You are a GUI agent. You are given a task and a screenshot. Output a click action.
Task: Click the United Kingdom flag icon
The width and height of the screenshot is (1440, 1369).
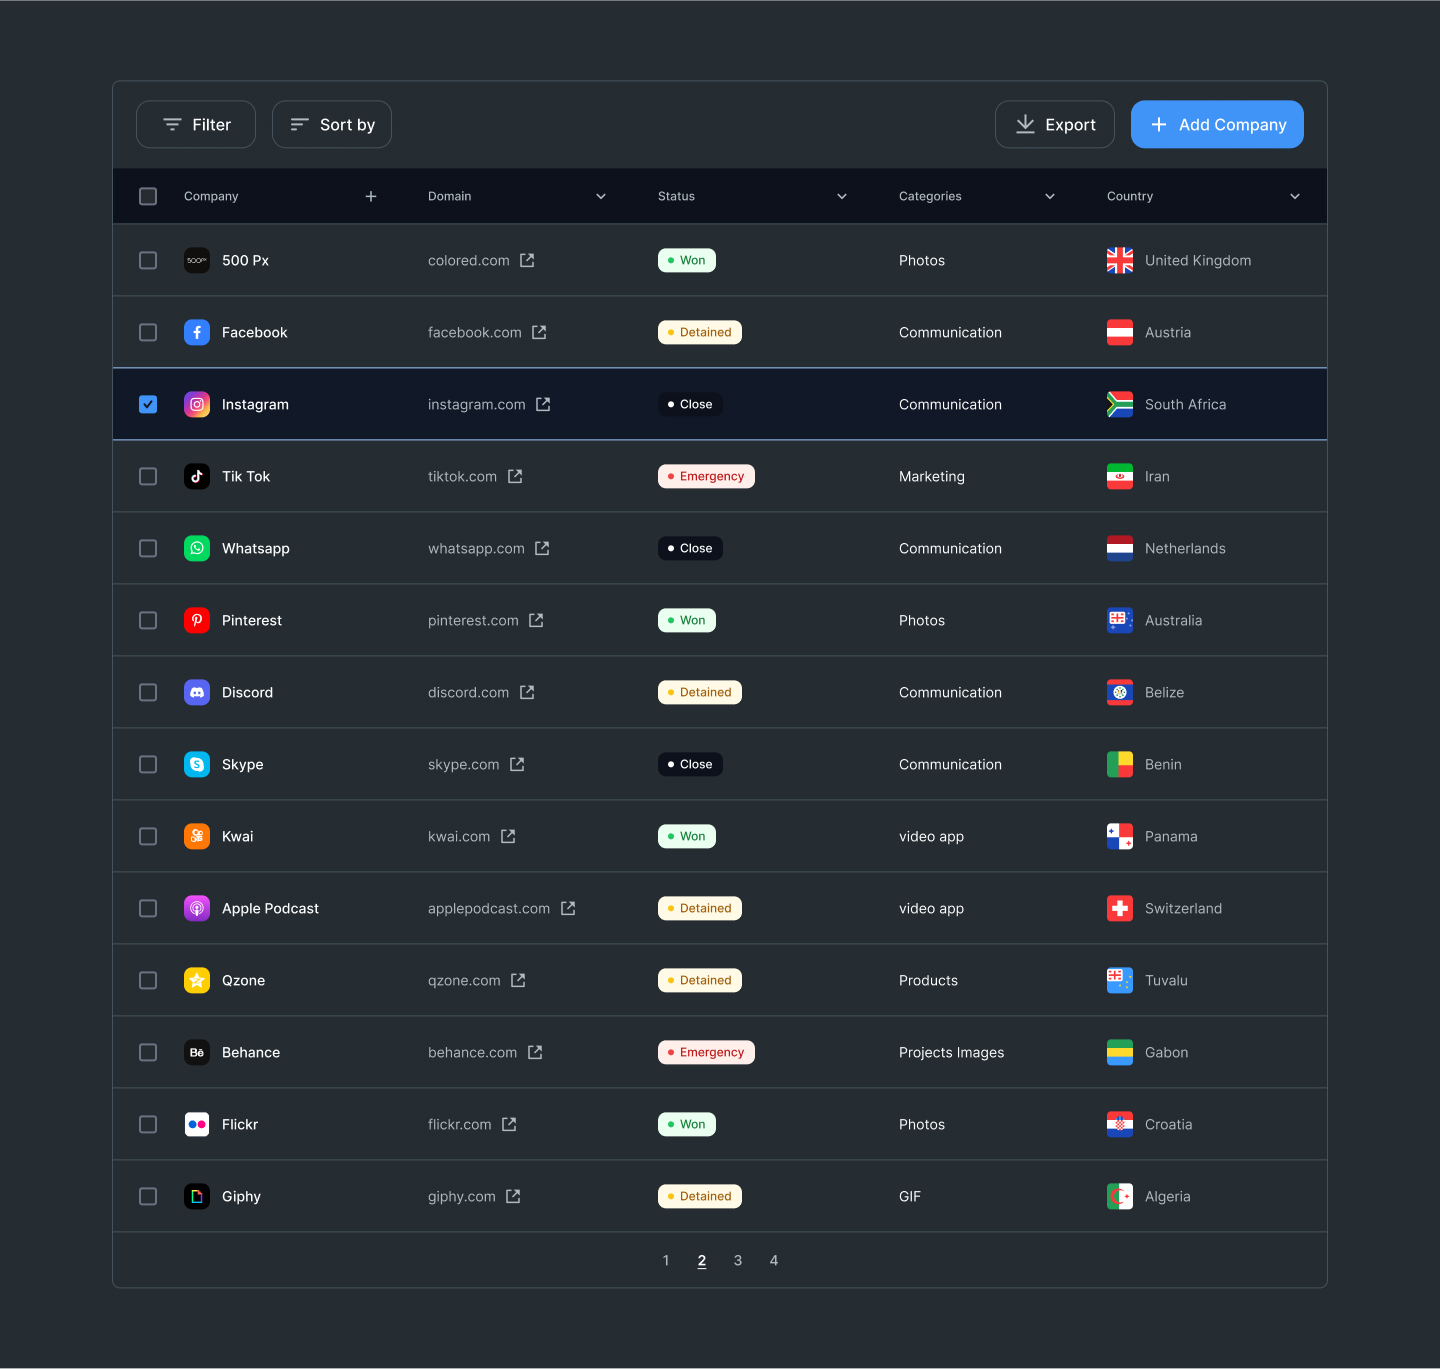pos(1120,260)
